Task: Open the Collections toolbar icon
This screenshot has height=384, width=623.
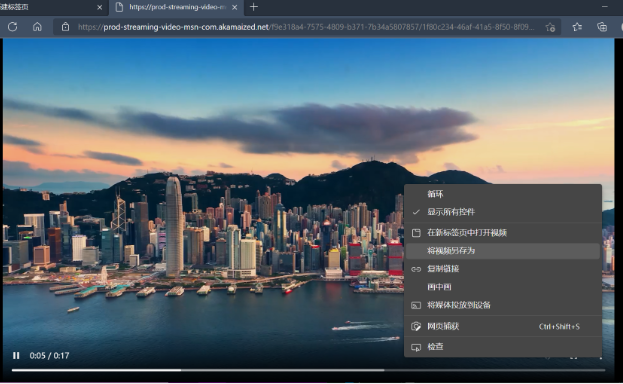Action: point(602,27)
